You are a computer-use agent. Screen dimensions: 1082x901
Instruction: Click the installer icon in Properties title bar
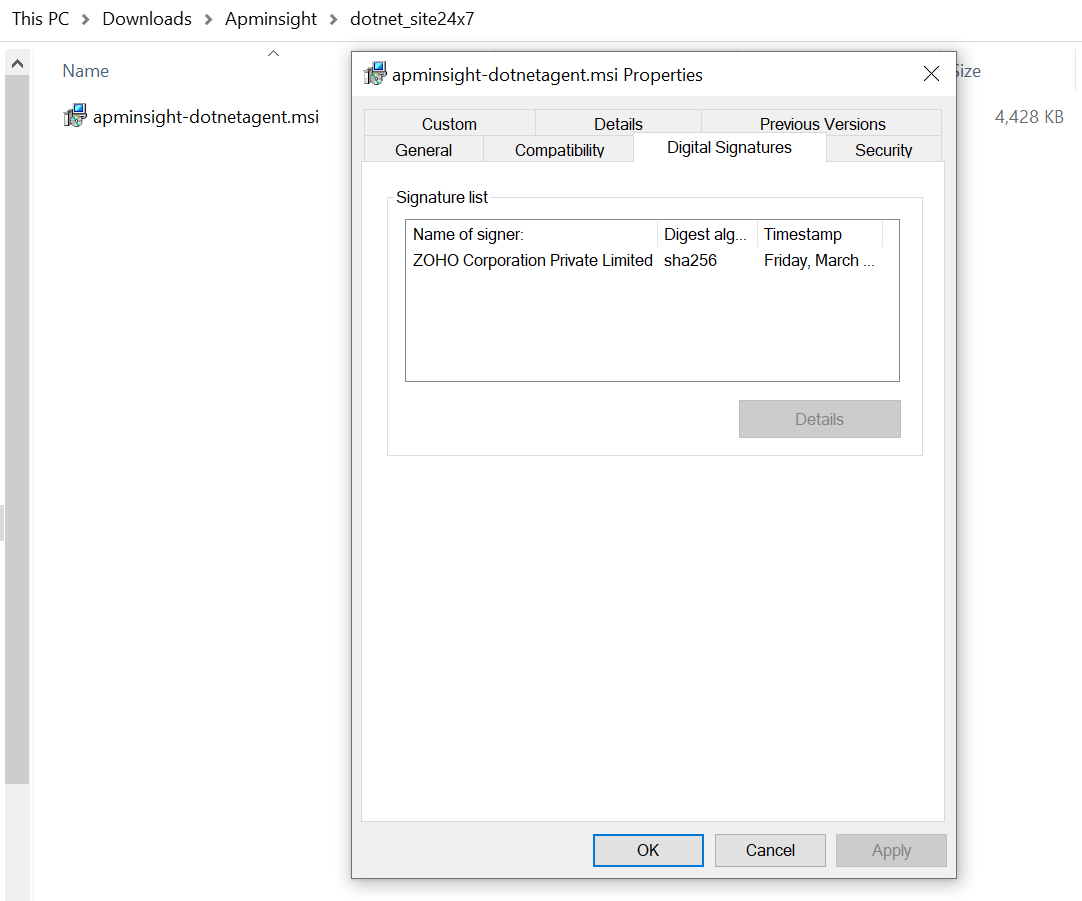[375, 74]
